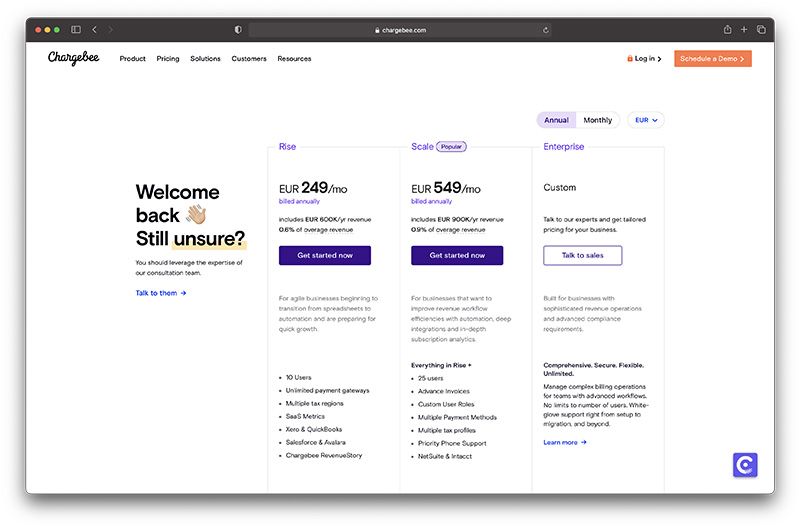Viewport: 800px width, 528px height.
Task: Click the chargebee.com address bar
Action: 400,30
